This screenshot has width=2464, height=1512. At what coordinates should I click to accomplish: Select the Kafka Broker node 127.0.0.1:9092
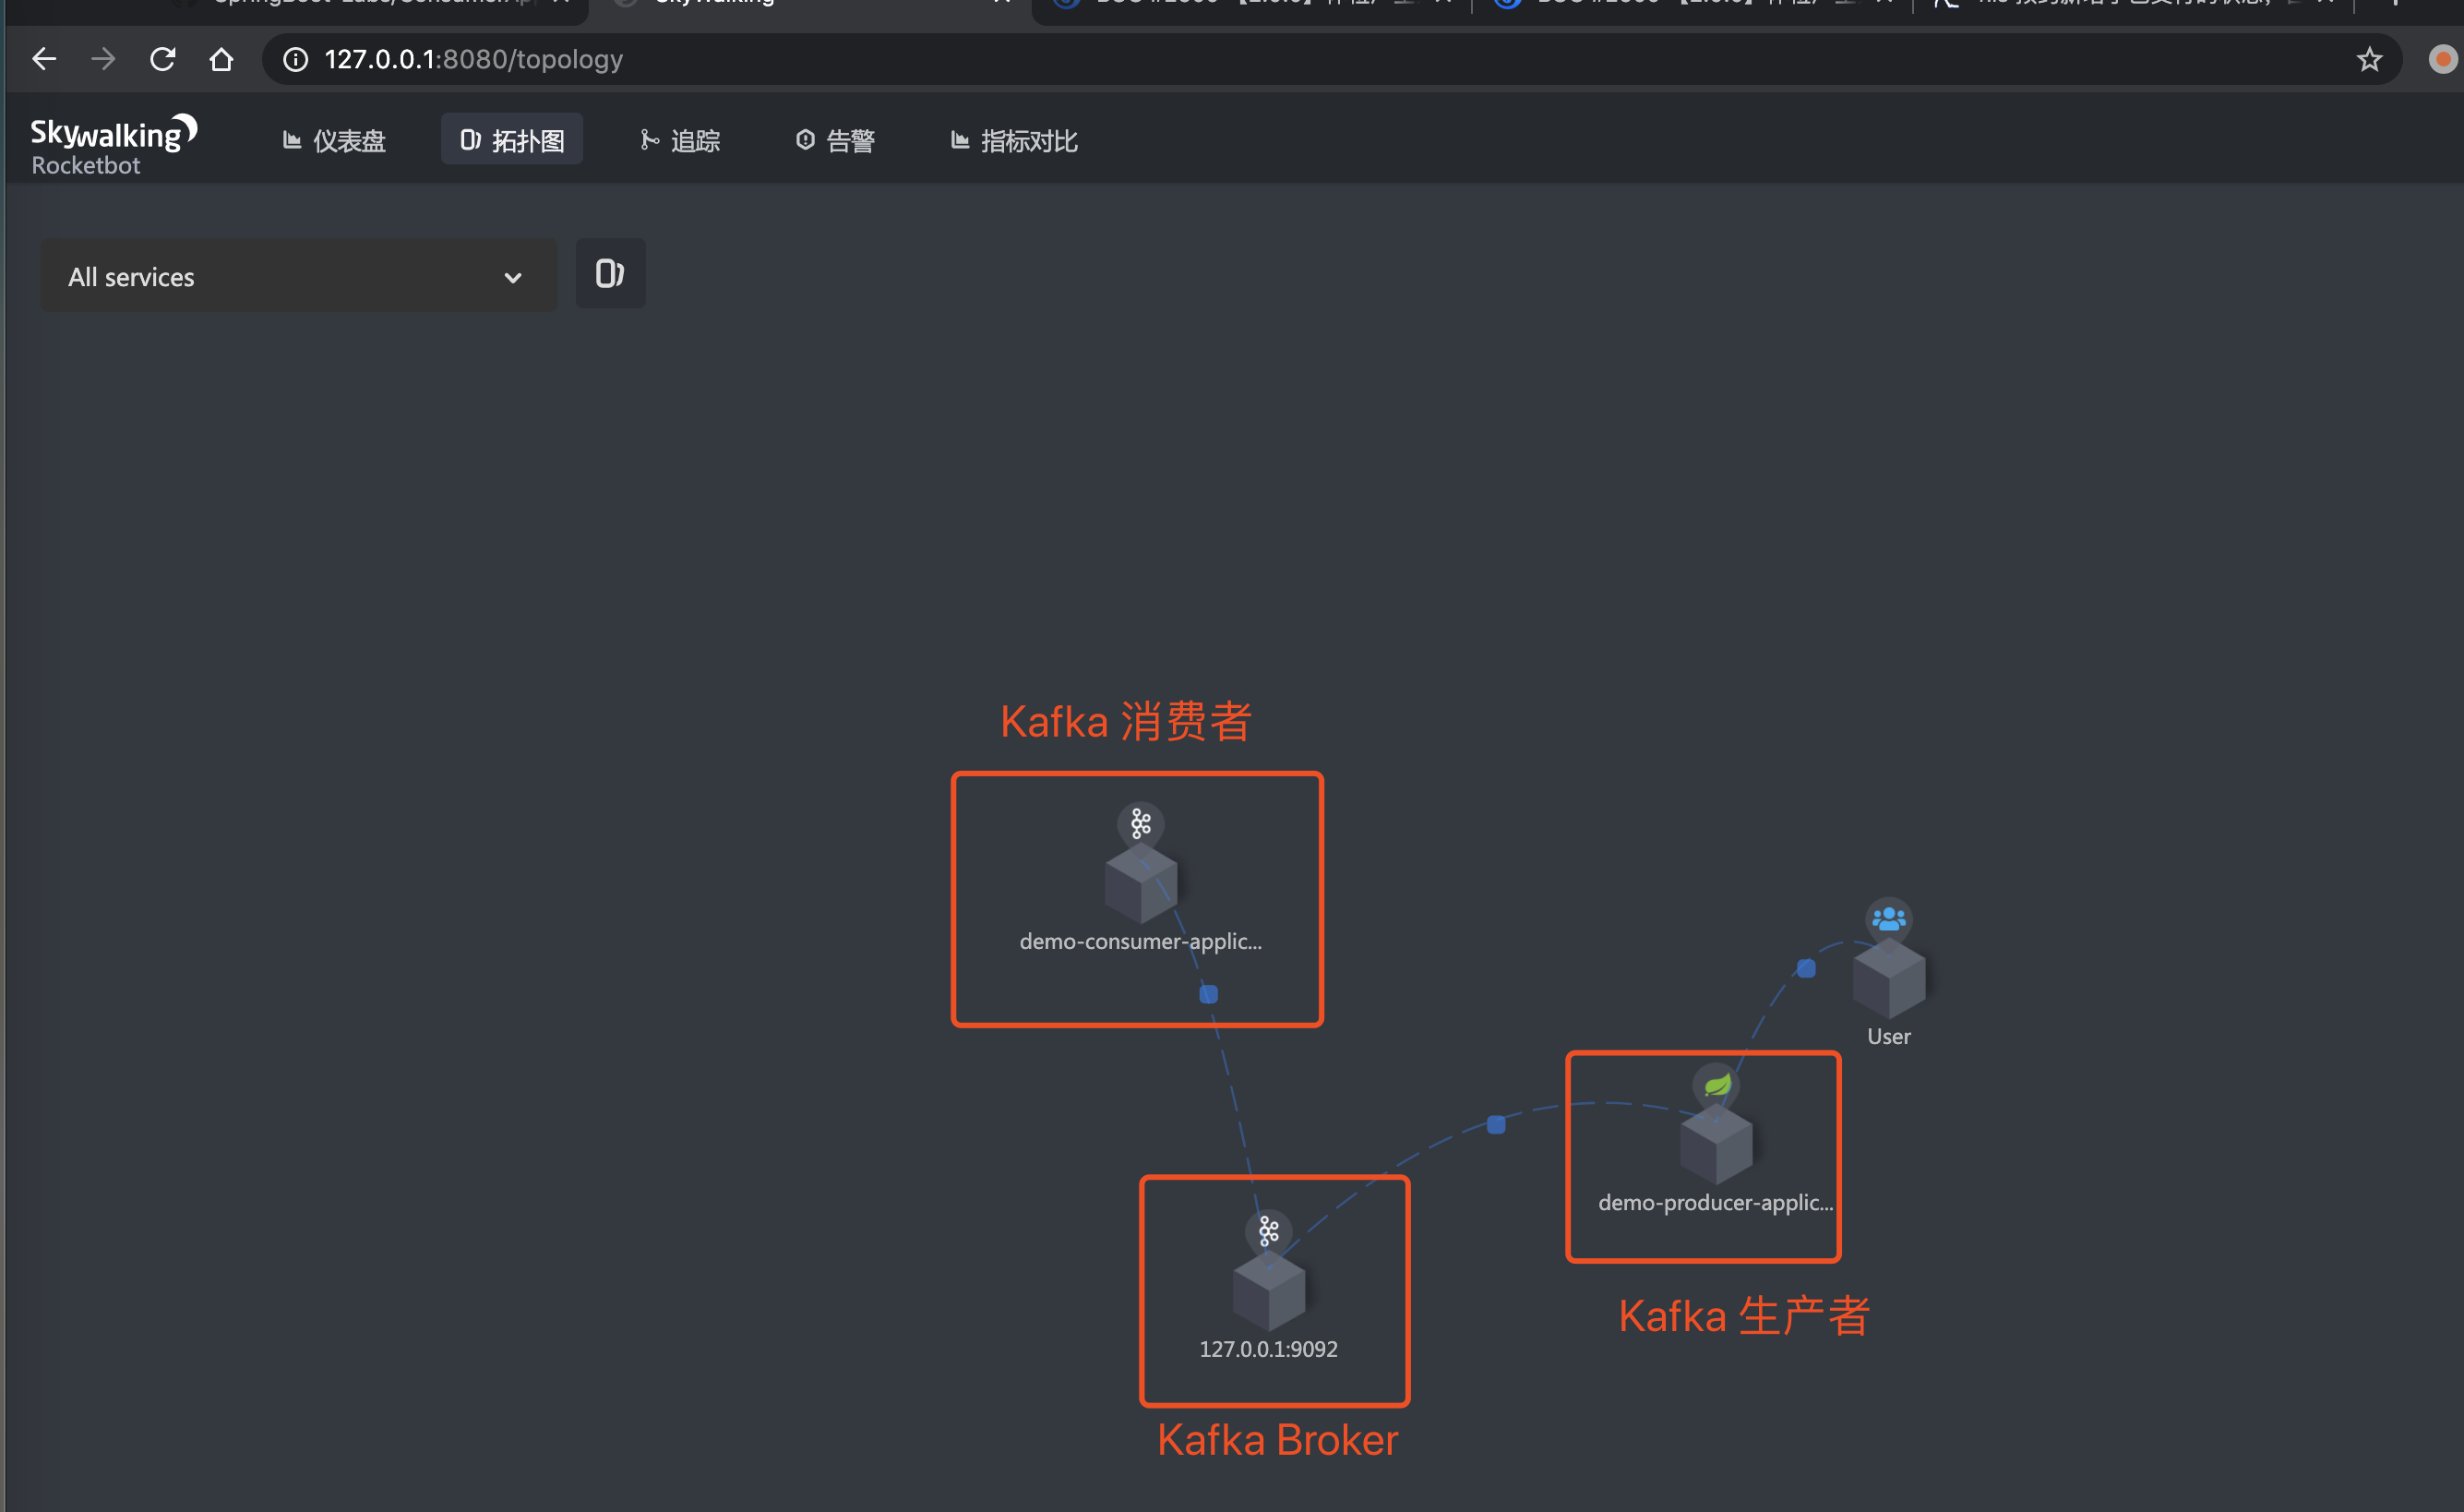point(1272,1290)
